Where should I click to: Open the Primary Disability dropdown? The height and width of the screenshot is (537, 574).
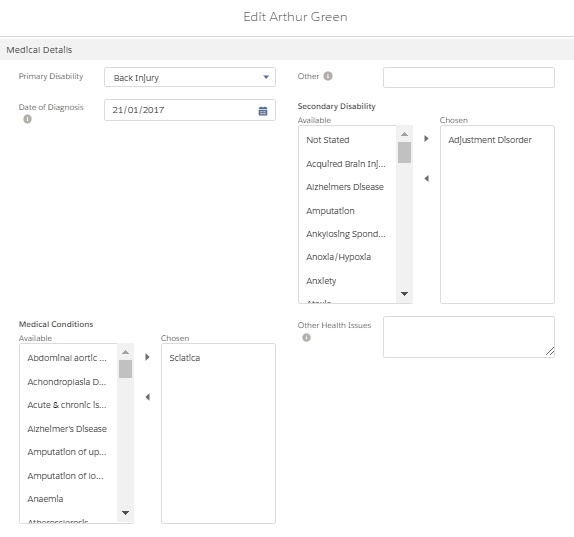(x=190, y=77)
